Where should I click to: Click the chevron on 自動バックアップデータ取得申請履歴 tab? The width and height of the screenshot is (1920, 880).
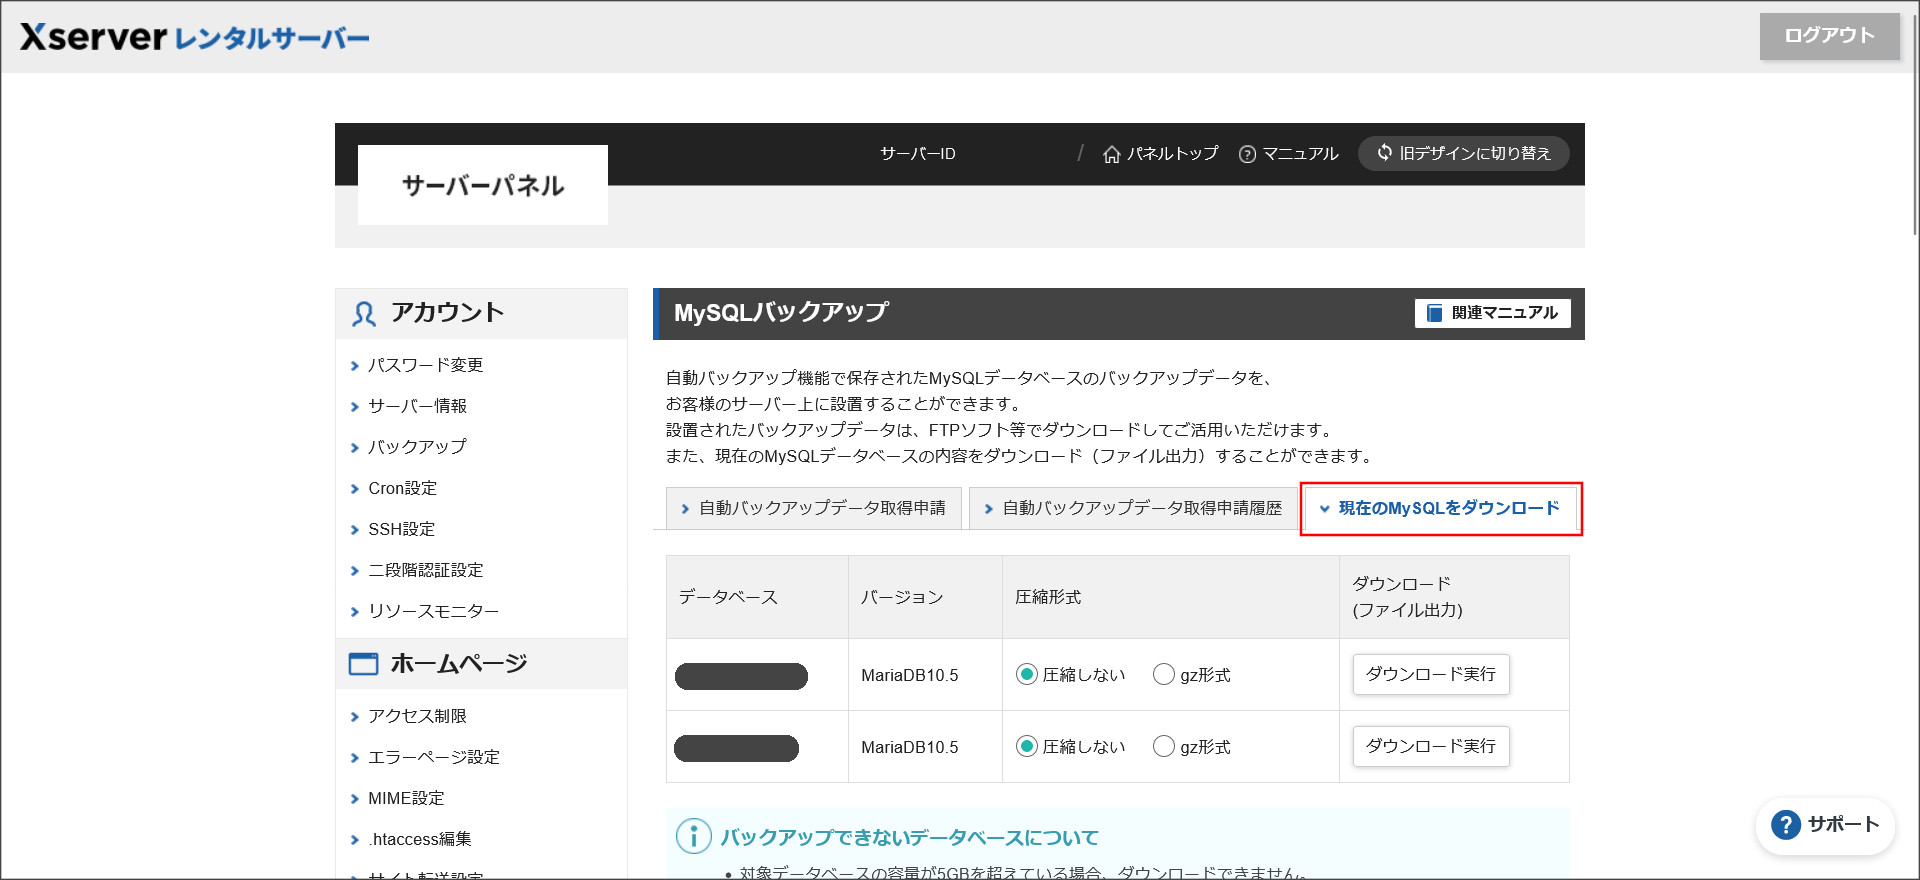988,509
